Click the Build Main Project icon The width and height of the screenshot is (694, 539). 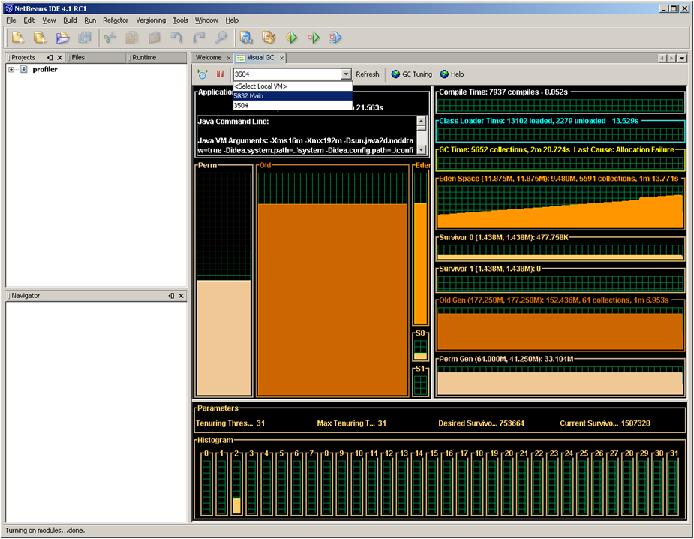click(x=246, y=38)
